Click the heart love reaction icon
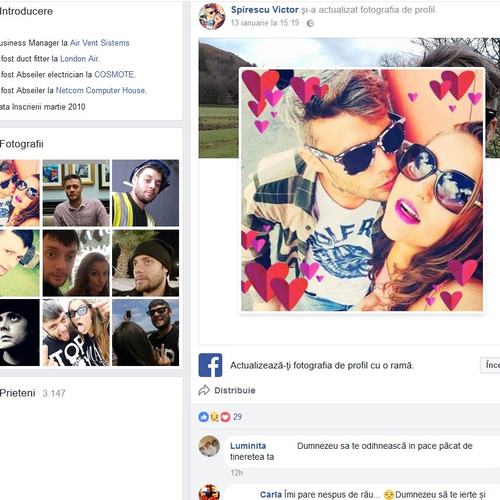 coord(225,417)
